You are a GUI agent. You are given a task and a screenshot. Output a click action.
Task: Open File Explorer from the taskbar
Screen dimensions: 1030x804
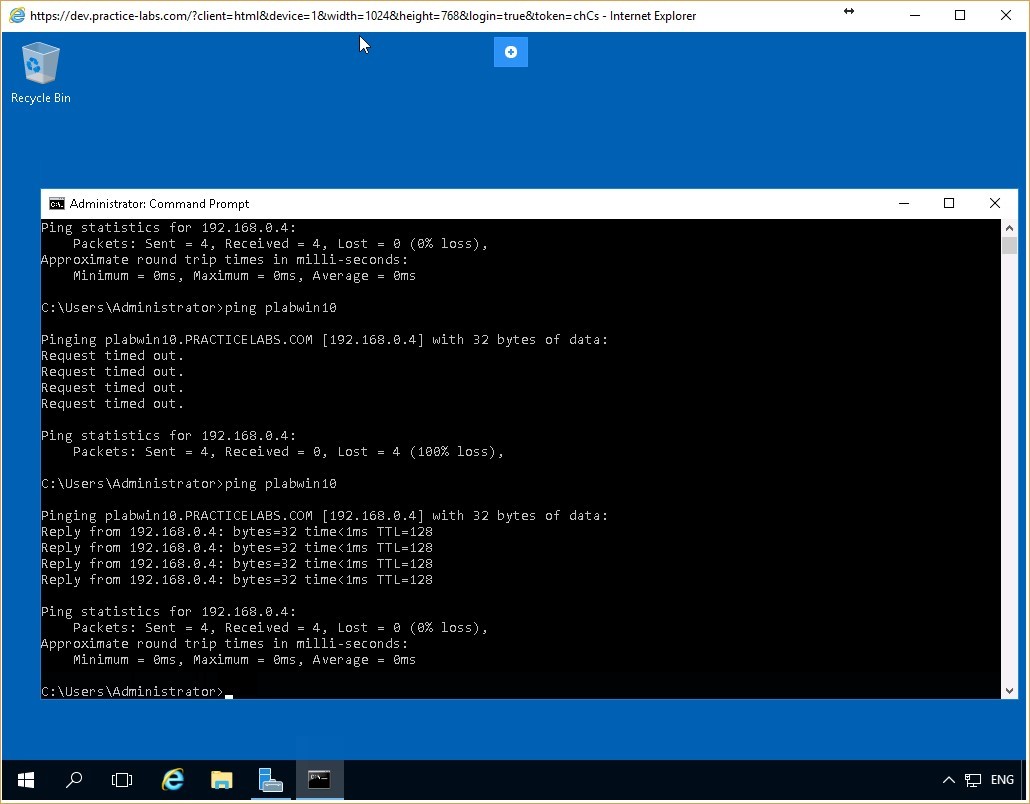tap(221, 779)
